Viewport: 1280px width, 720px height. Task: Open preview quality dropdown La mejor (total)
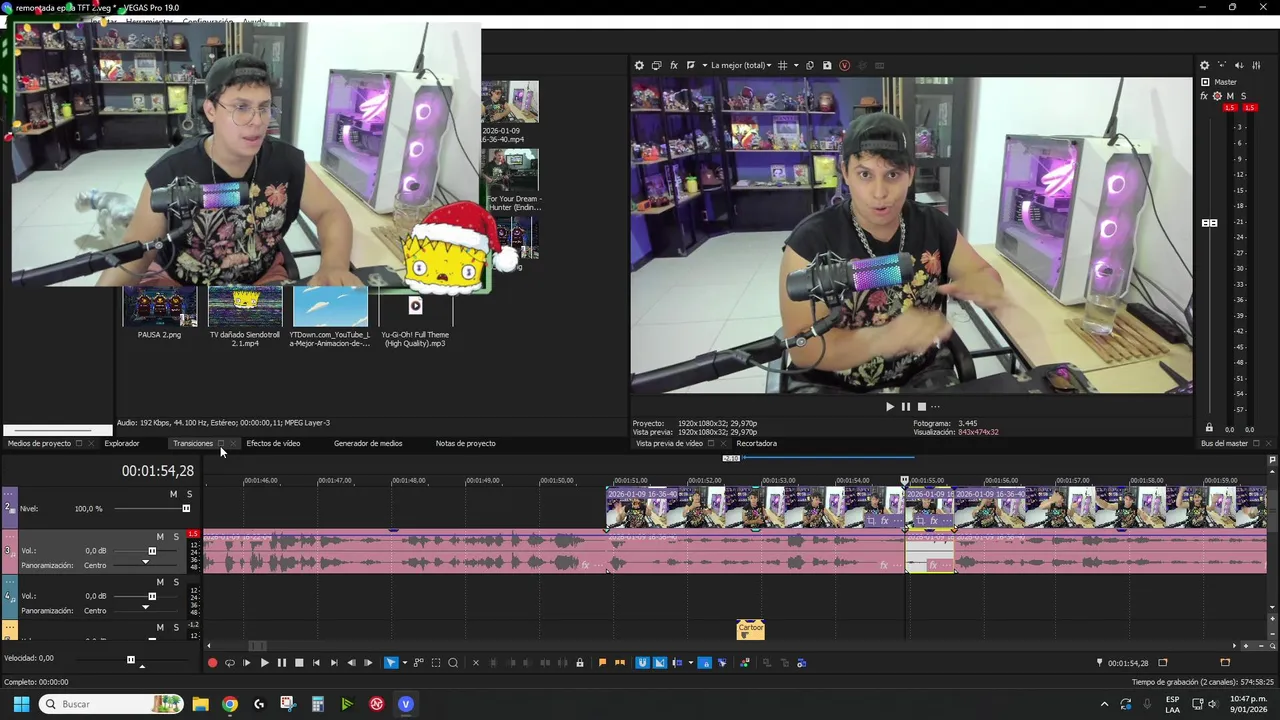(741, 65)
